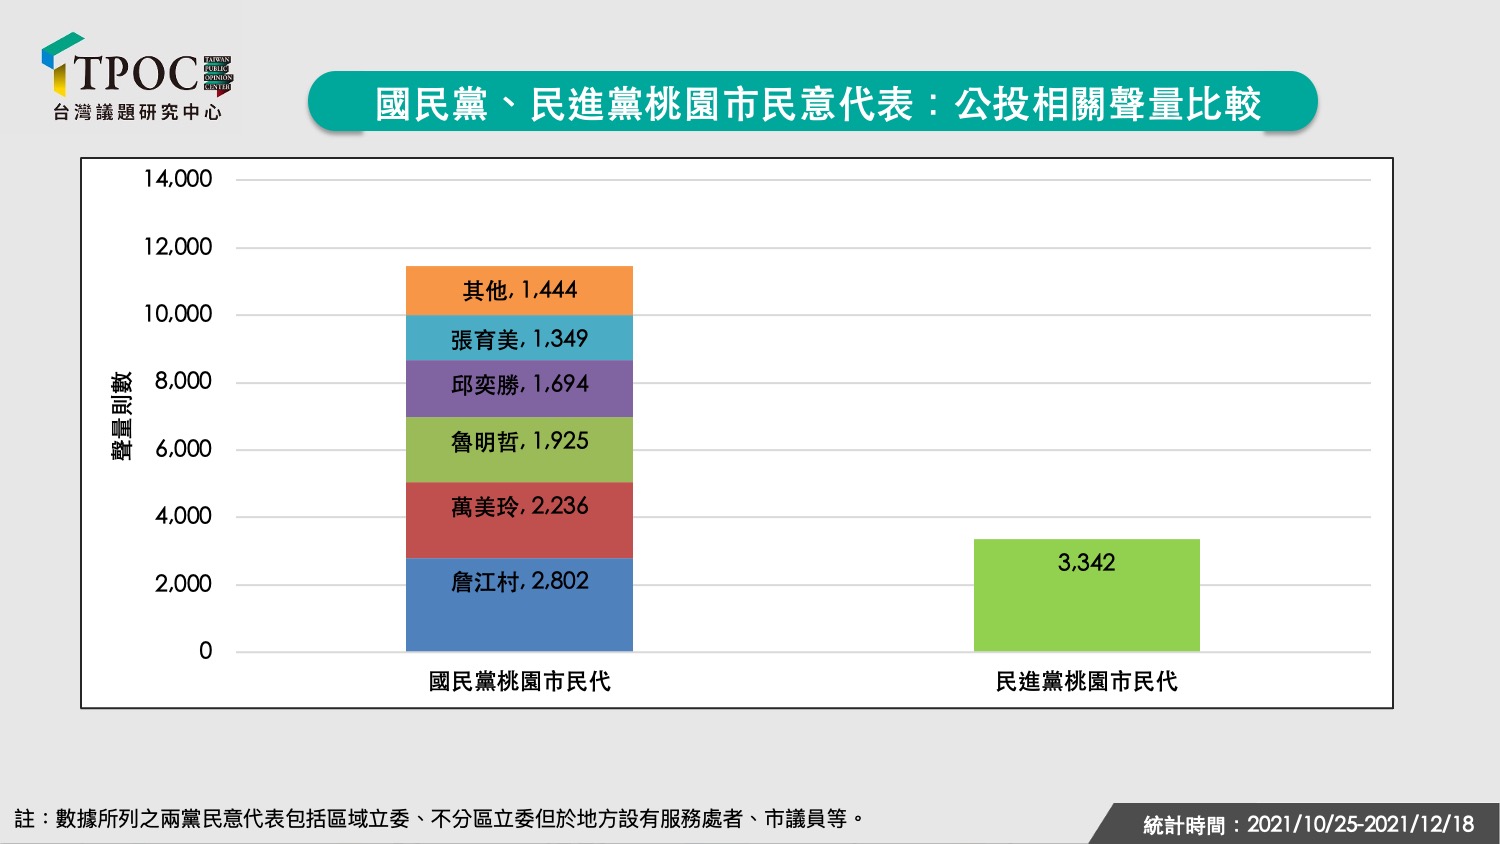This screenshot has width=1500, height=844.
Task: Click the 14,000 axis tick label
Action: pos(178,179)
